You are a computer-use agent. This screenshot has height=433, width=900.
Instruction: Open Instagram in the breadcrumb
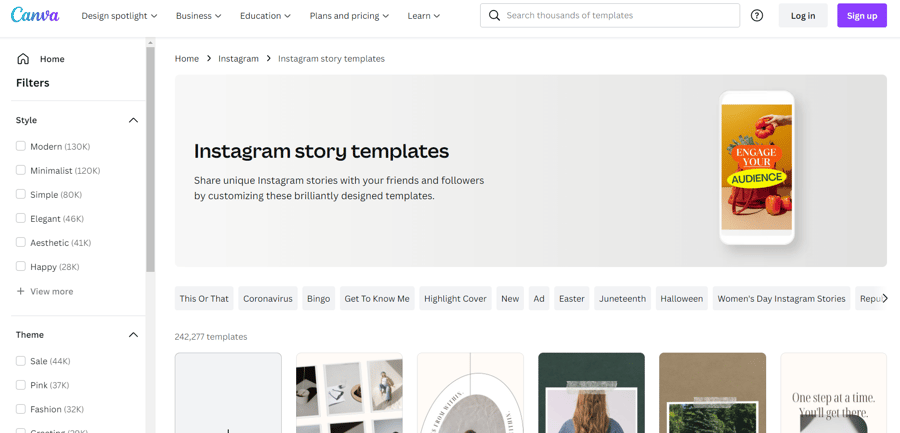click(238, 59)
